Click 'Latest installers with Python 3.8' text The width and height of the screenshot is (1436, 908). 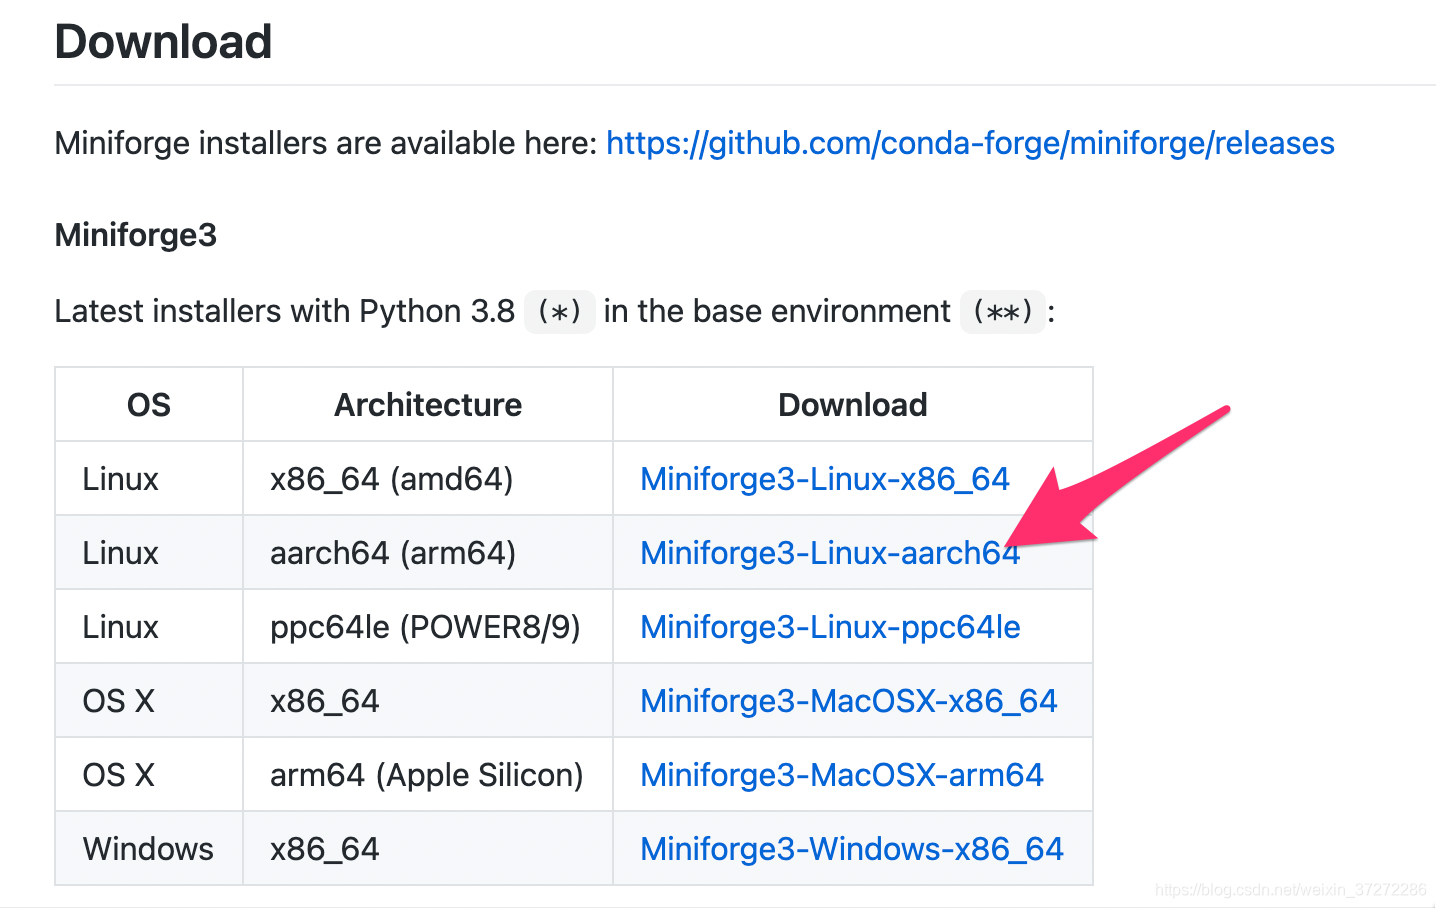coord(285,311)
